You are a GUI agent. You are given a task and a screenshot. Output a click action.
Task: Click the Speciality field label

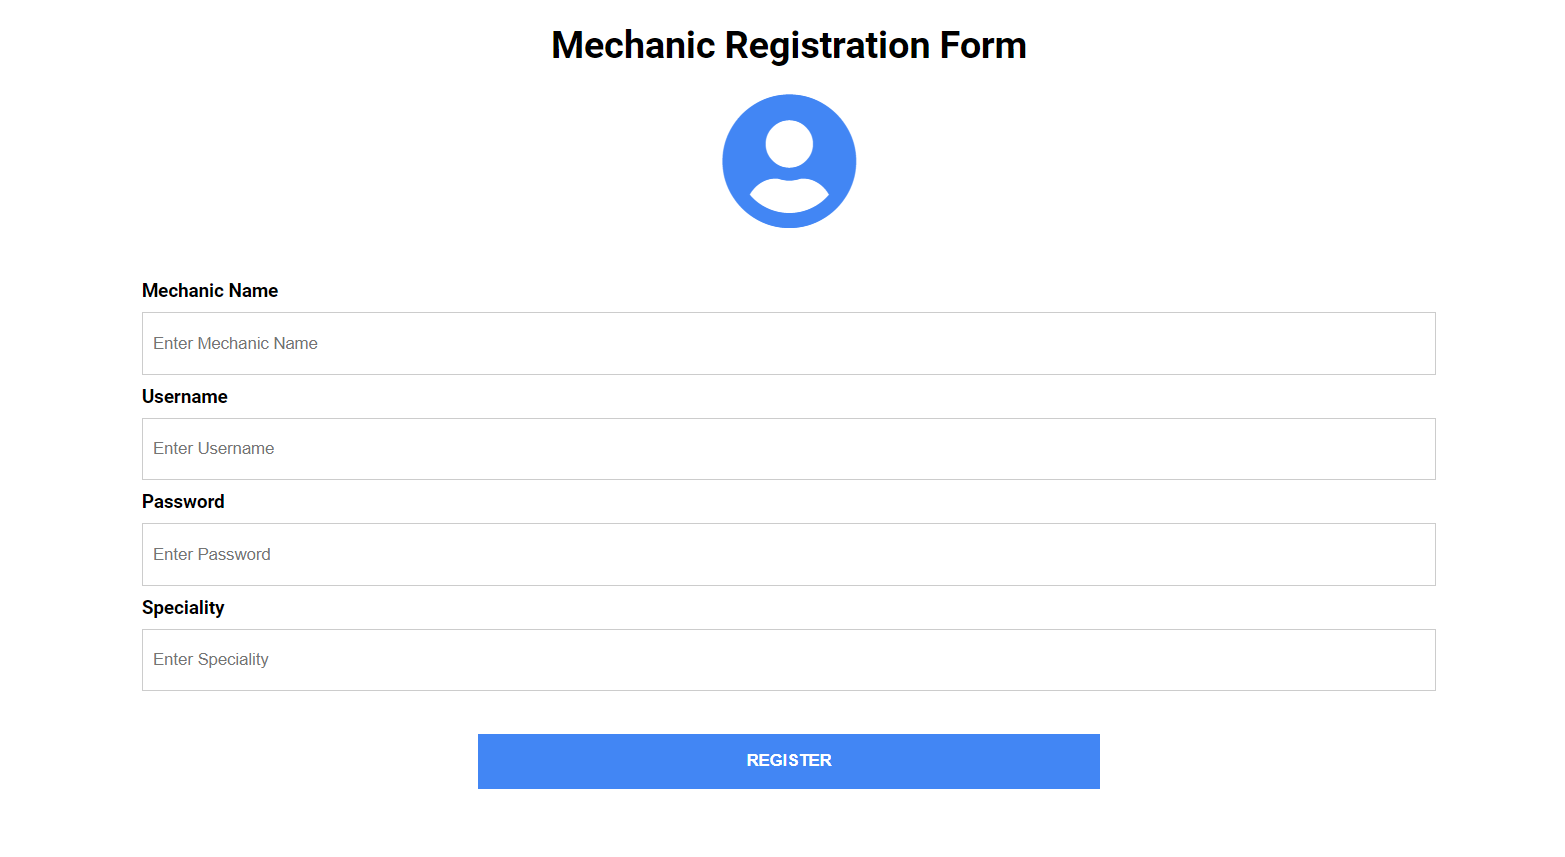pos(183,607)
